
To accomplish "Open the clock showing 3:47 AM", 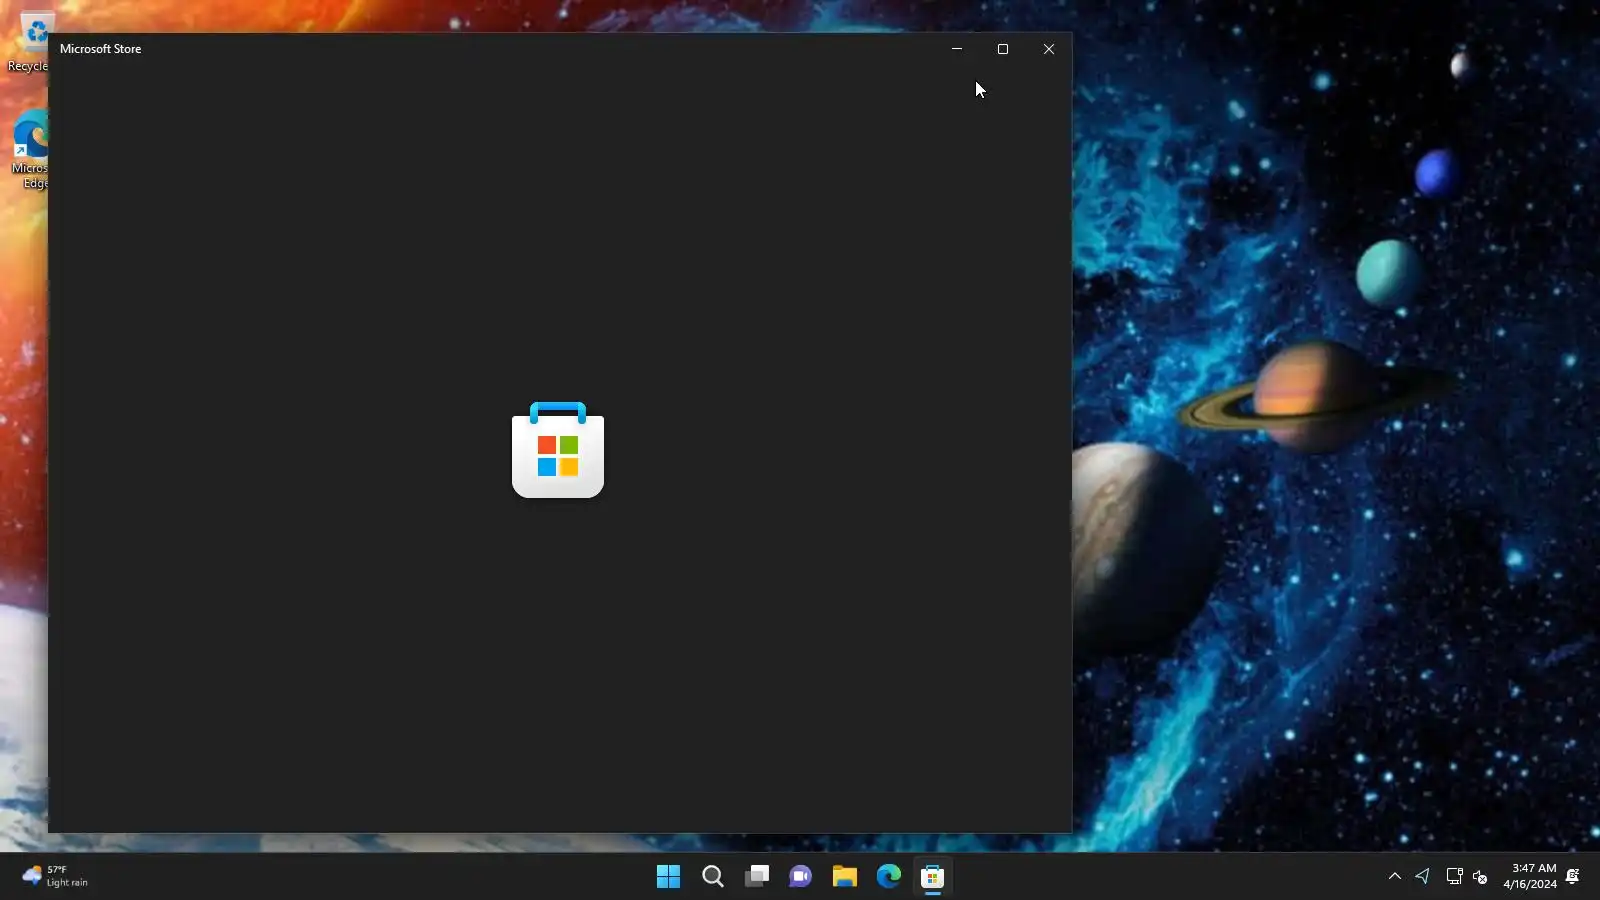I will coord(1530,876).
